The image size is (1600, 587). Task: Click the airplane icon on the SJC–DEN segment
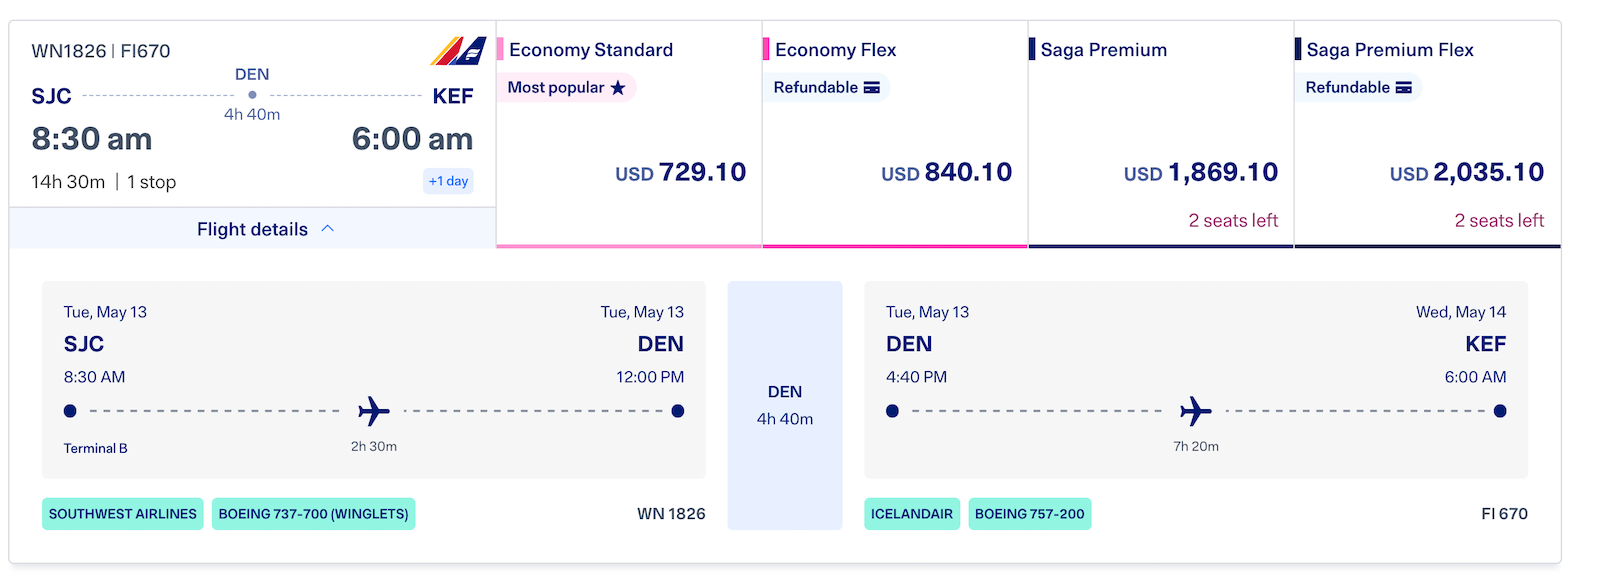[x=373, y=411]
